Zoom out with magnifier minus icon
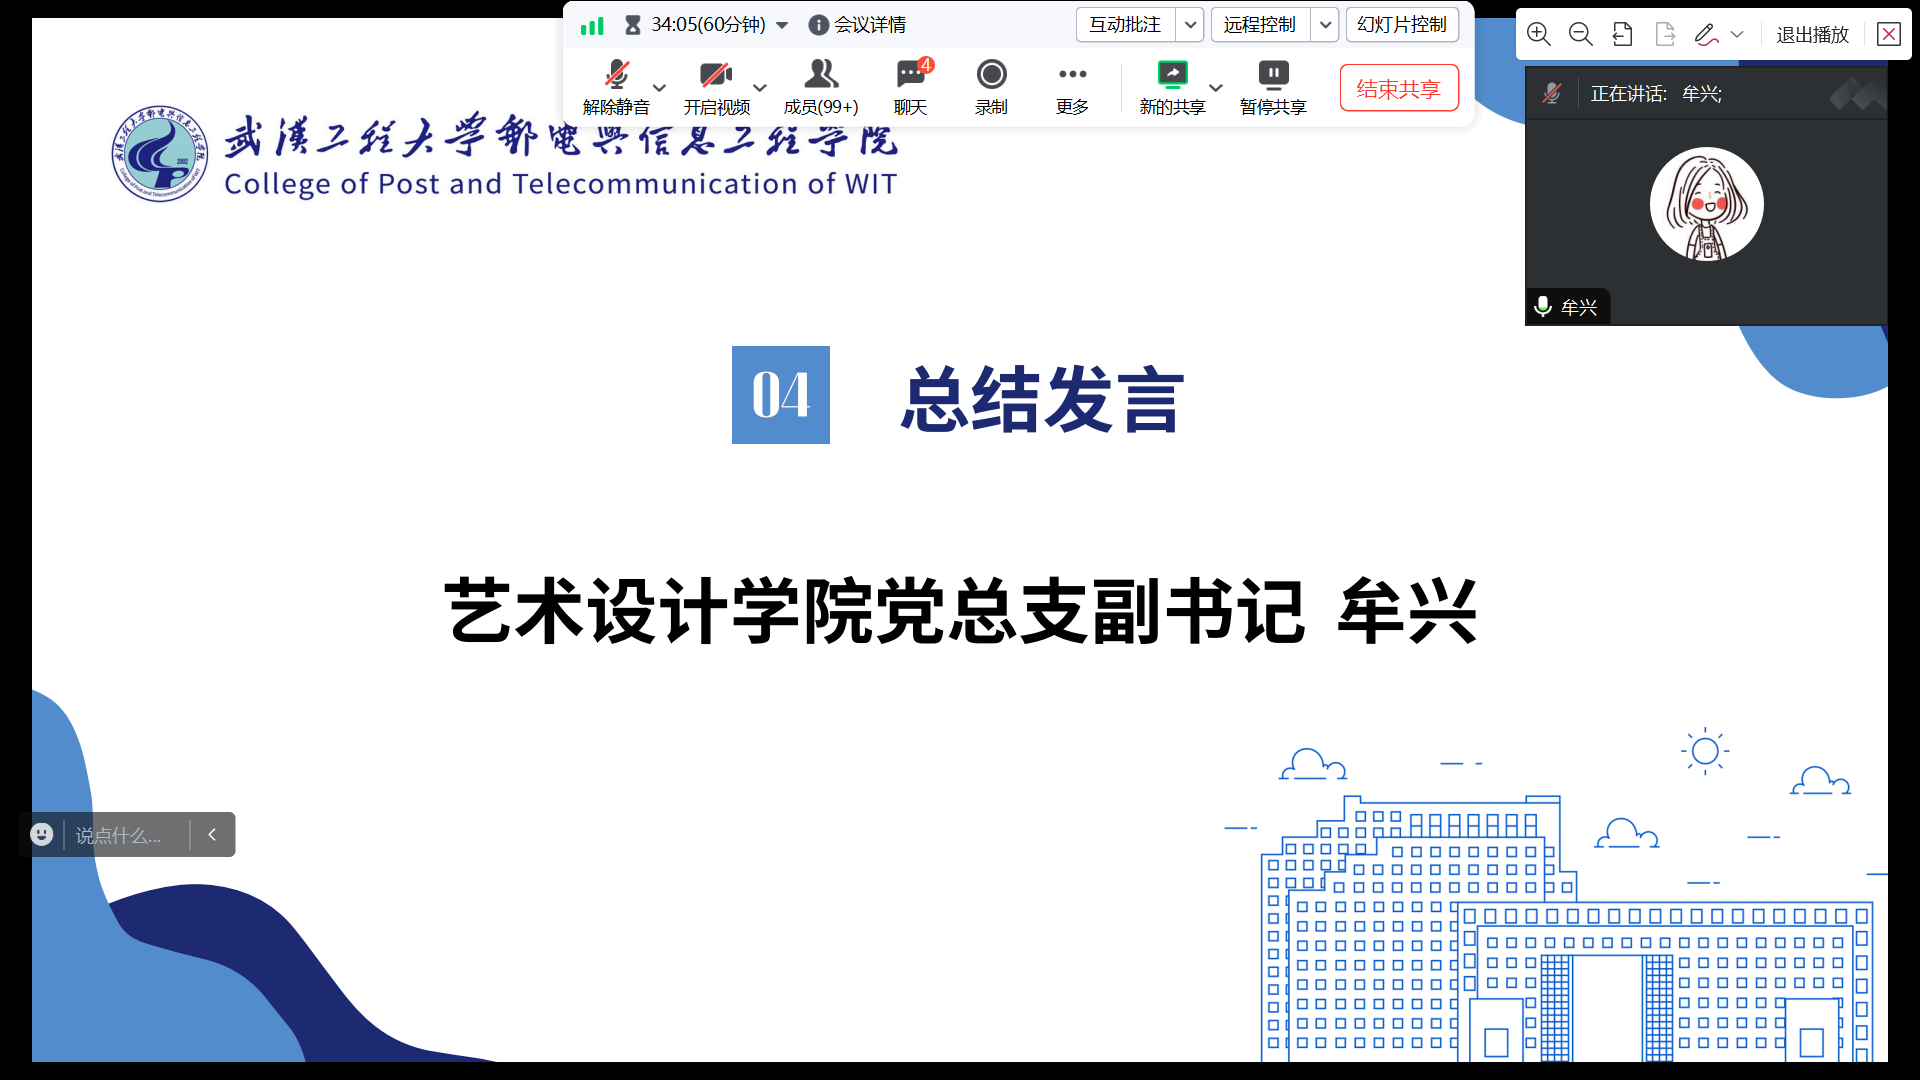Screen dimensions: 1920x1080 1581,35
